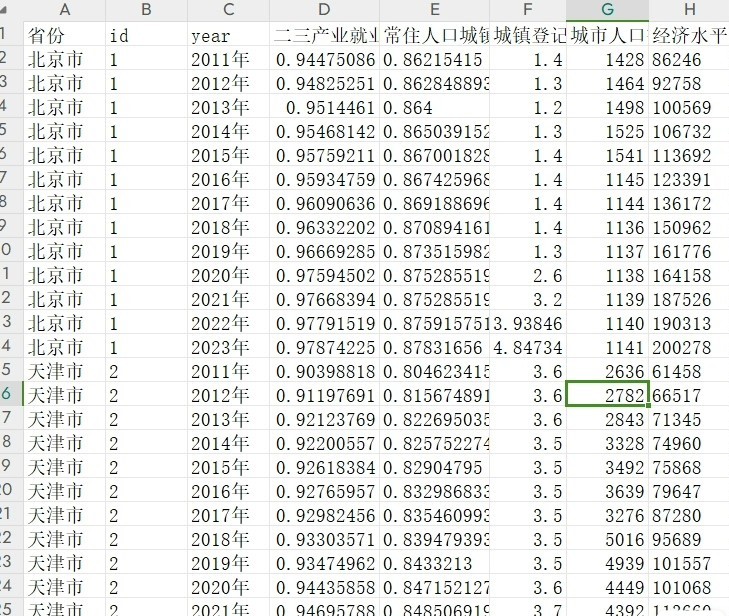Image resolution: width=729 pixels, height=616 pixels.
Task: Select cell with value 101068
Action: click(x=689, y=588)
